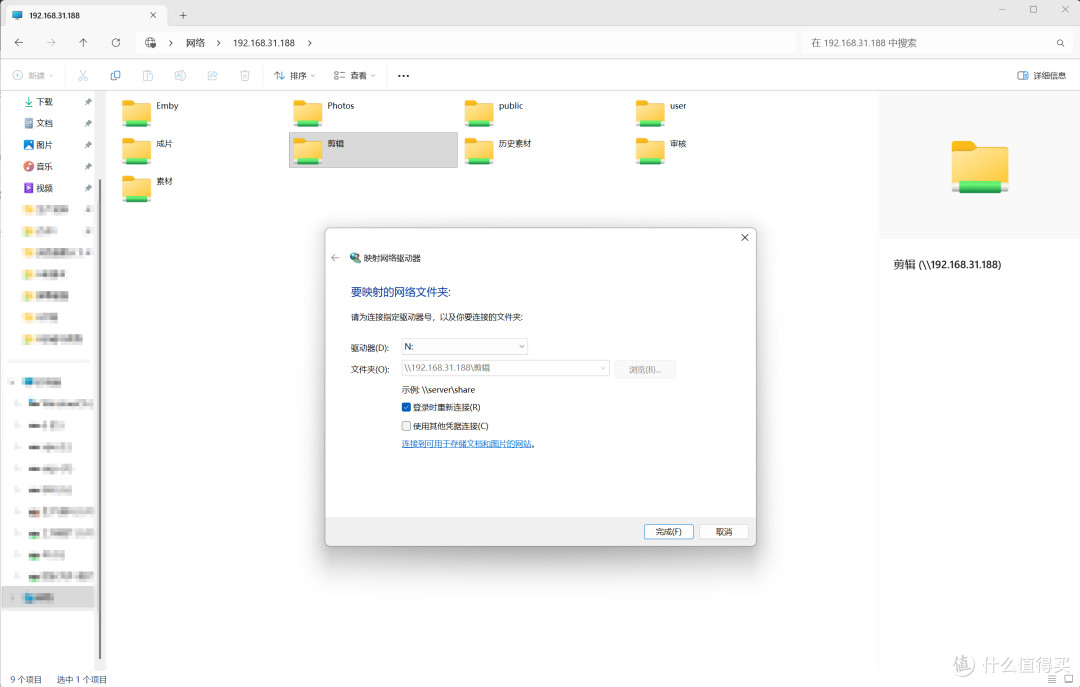Select the 剪辑 shared folder
This screenshot has height=687, width=1080.
click(373, 150)
